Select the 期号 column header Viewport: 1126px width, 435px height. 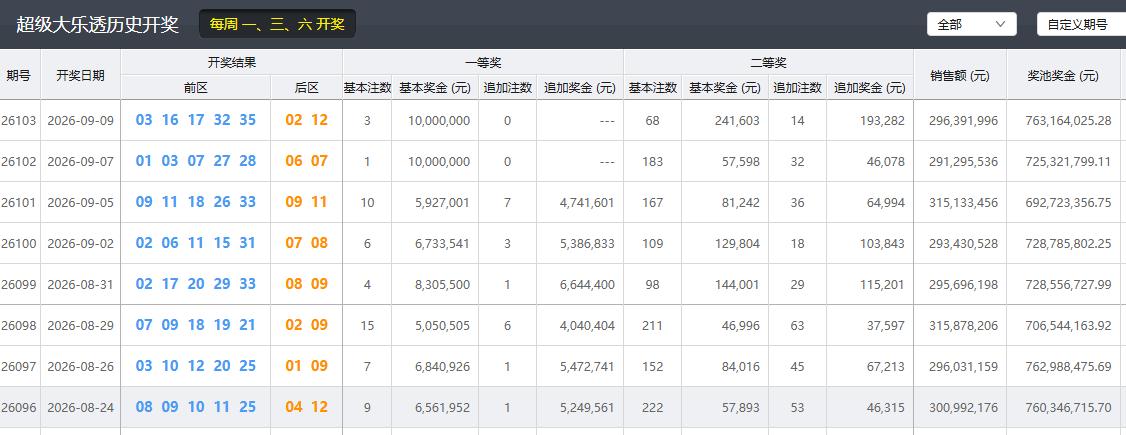tap(19, 75)
